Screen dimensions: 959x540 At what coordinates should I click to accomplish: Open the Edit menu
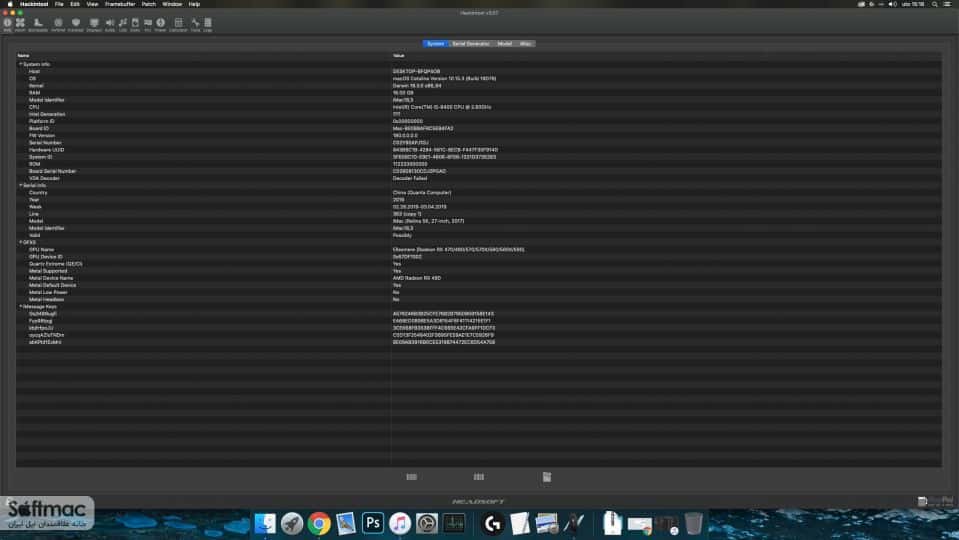(x=75, y=4)
